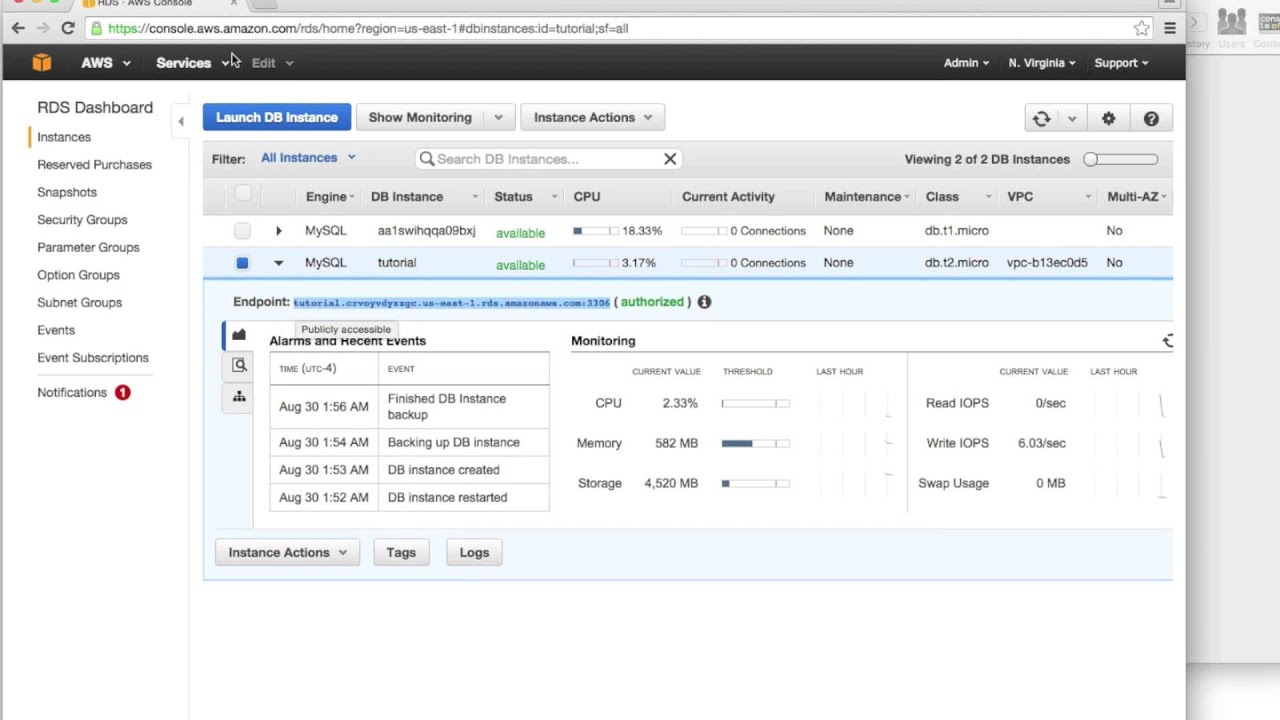Click the magnifier icon in the search box
Viewport: 1280px width, 720px height.
click(x=427, y=158)
